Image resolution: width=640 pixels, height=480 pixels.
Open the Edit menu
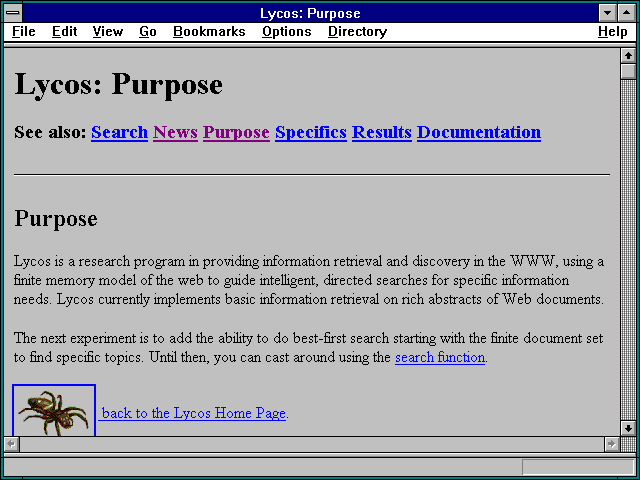(64, 32)
